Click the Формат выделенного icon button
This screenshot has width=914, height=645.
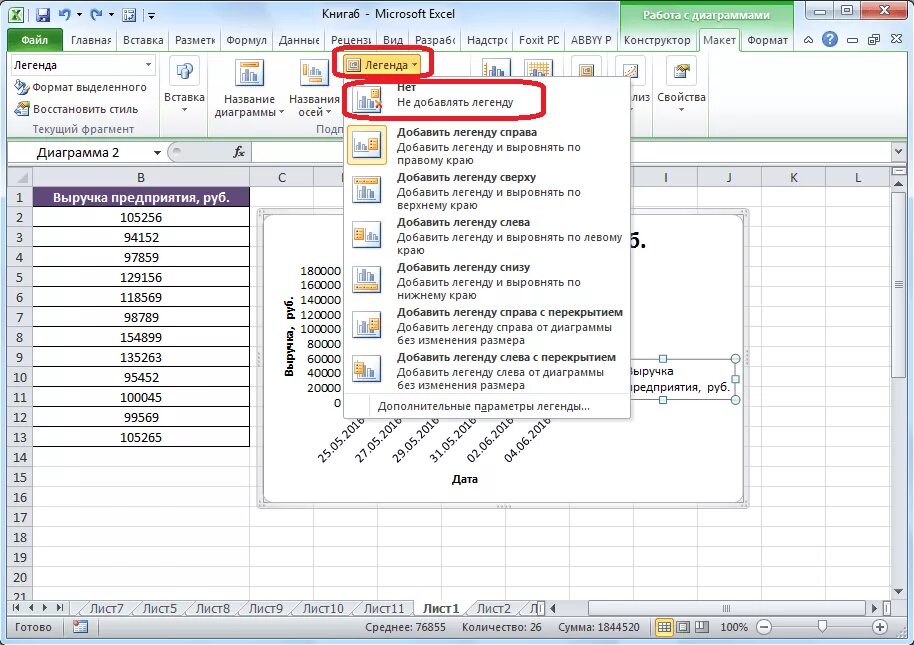click(x=22, y=87)
